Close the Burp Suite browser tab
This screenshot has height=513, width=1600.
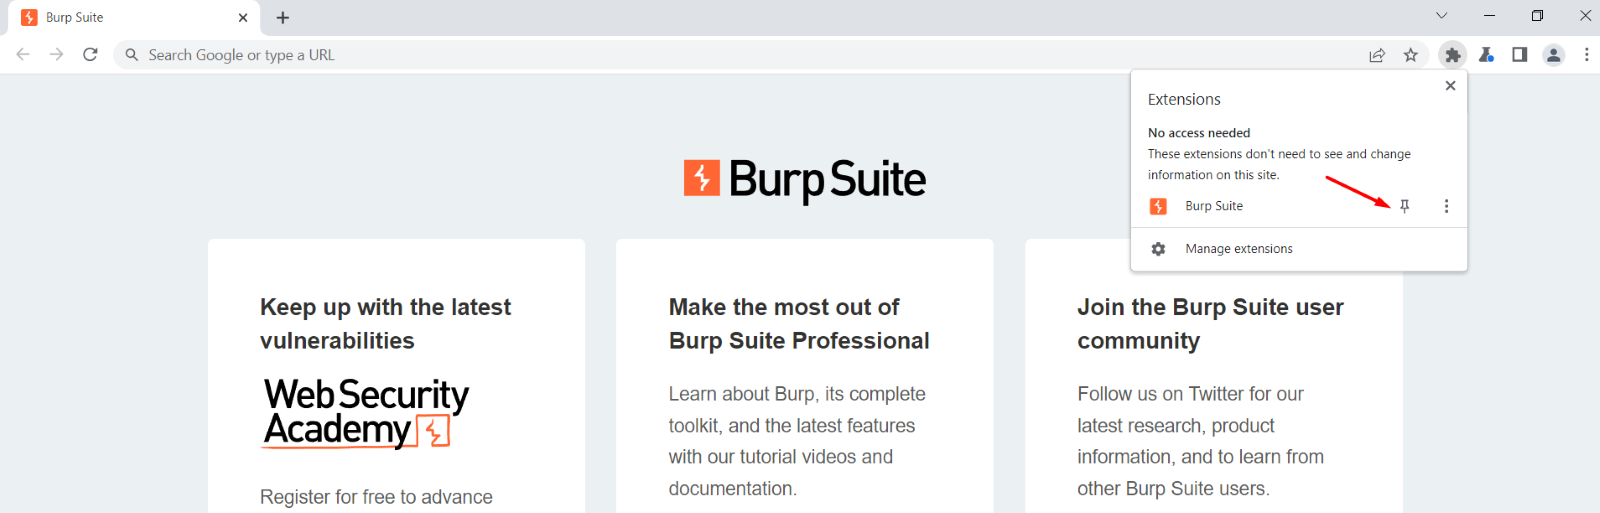tap(243, 17)
